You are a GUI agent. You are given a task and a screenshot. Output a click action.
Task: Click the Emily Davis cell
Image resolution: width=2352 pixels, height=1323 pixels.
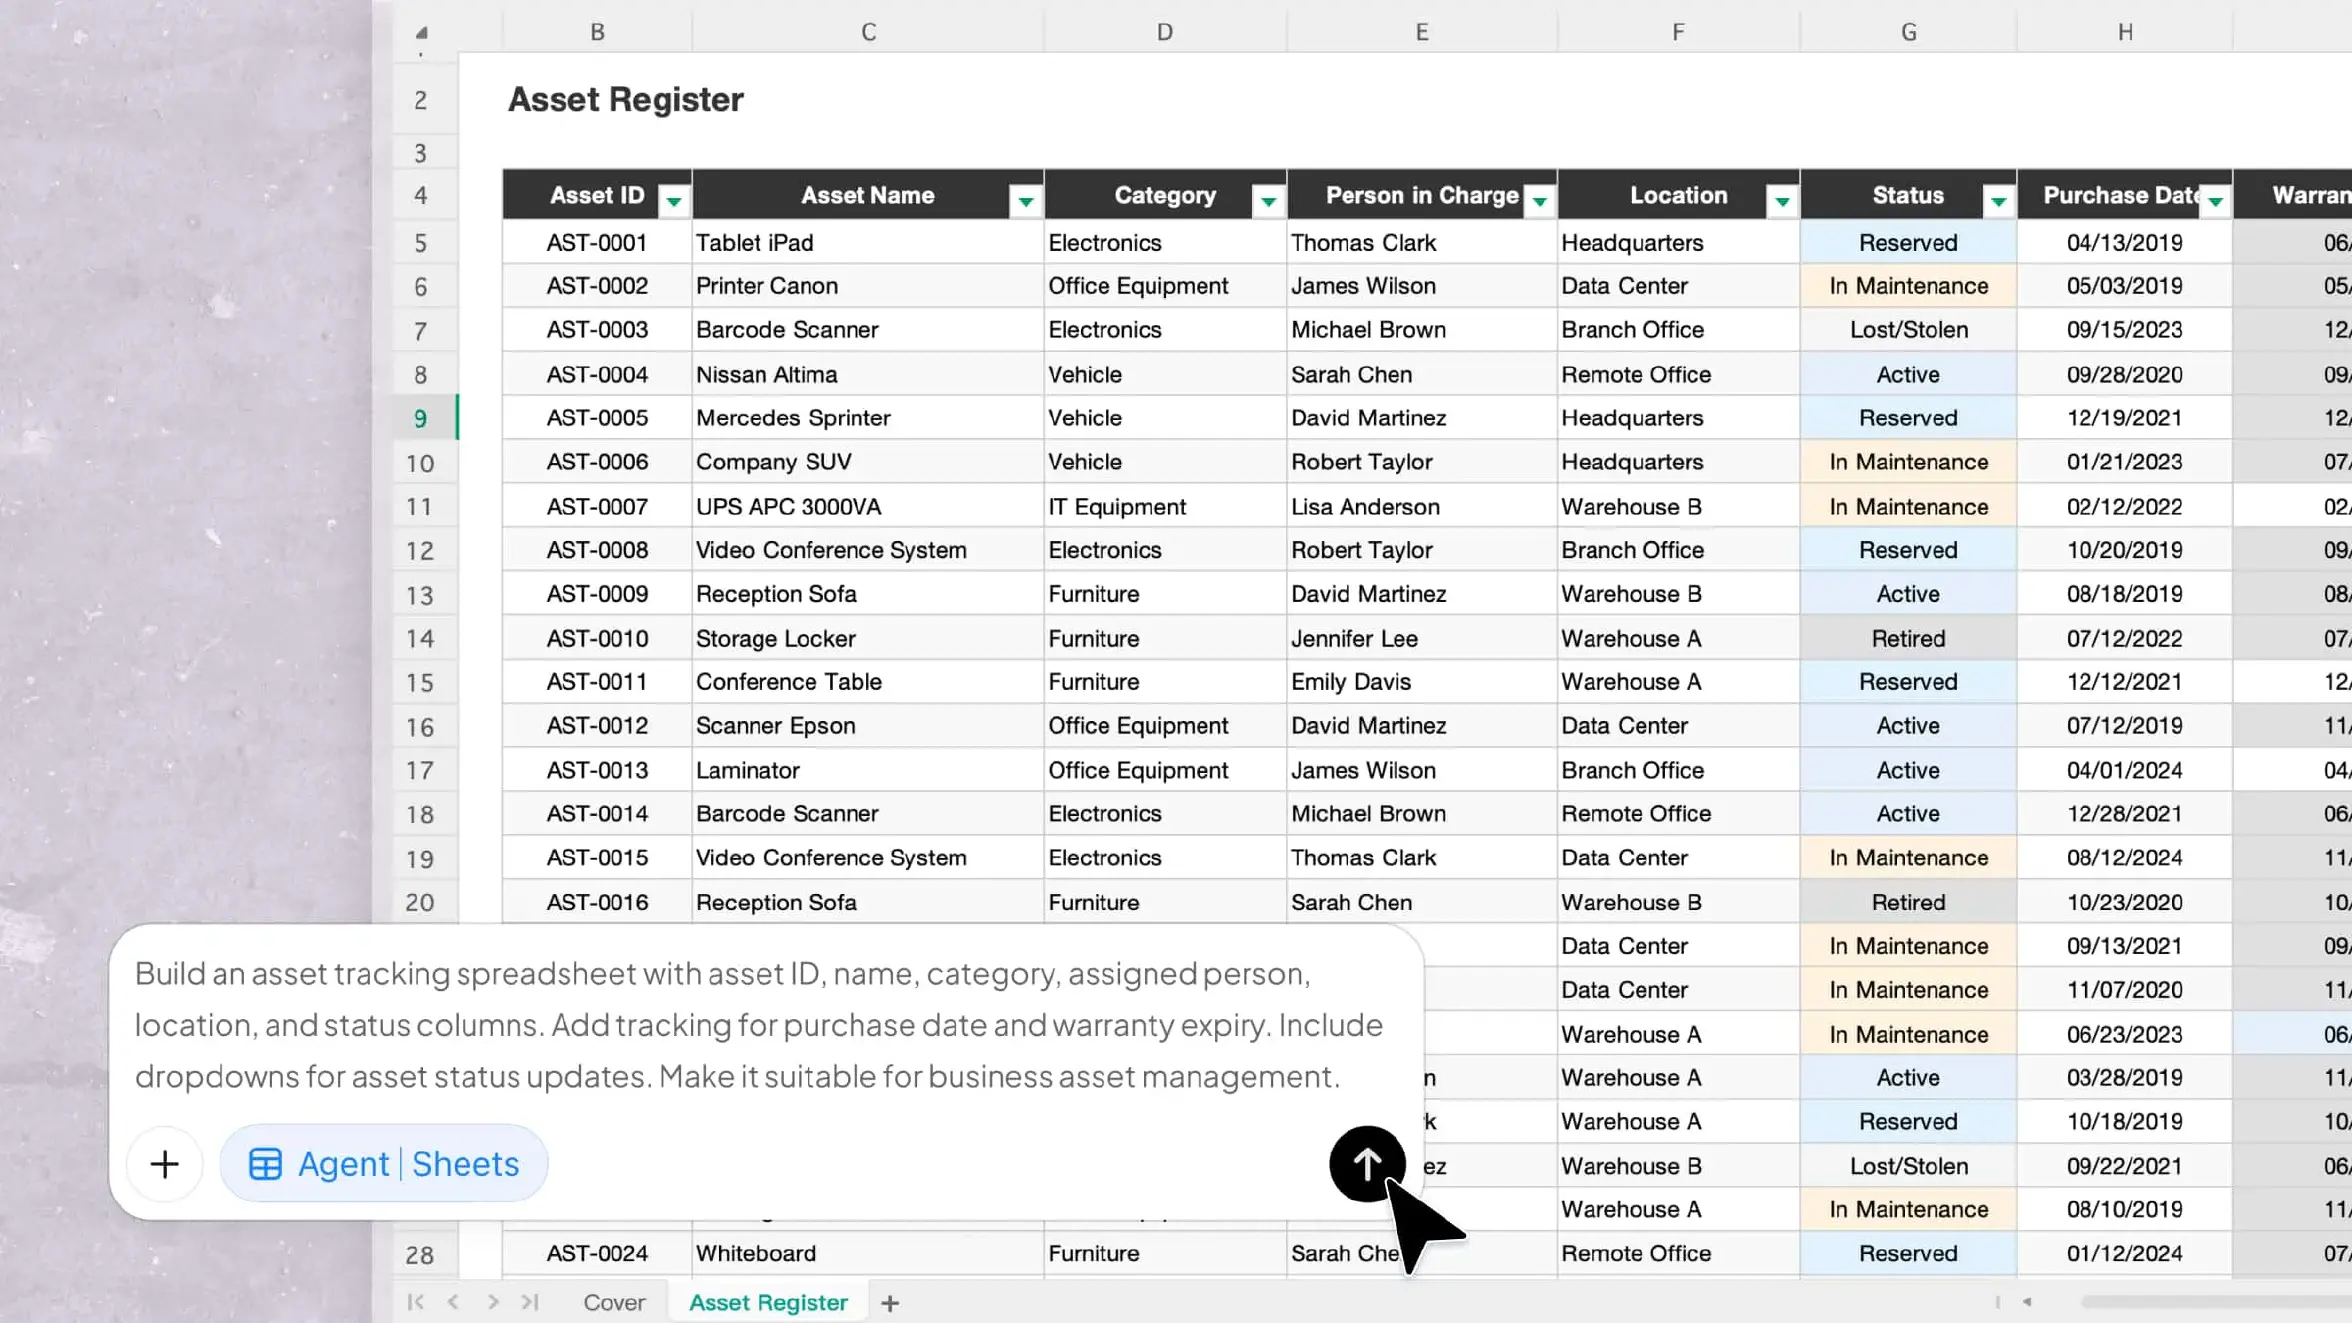pyautogui.click(x=1422, y=682)
